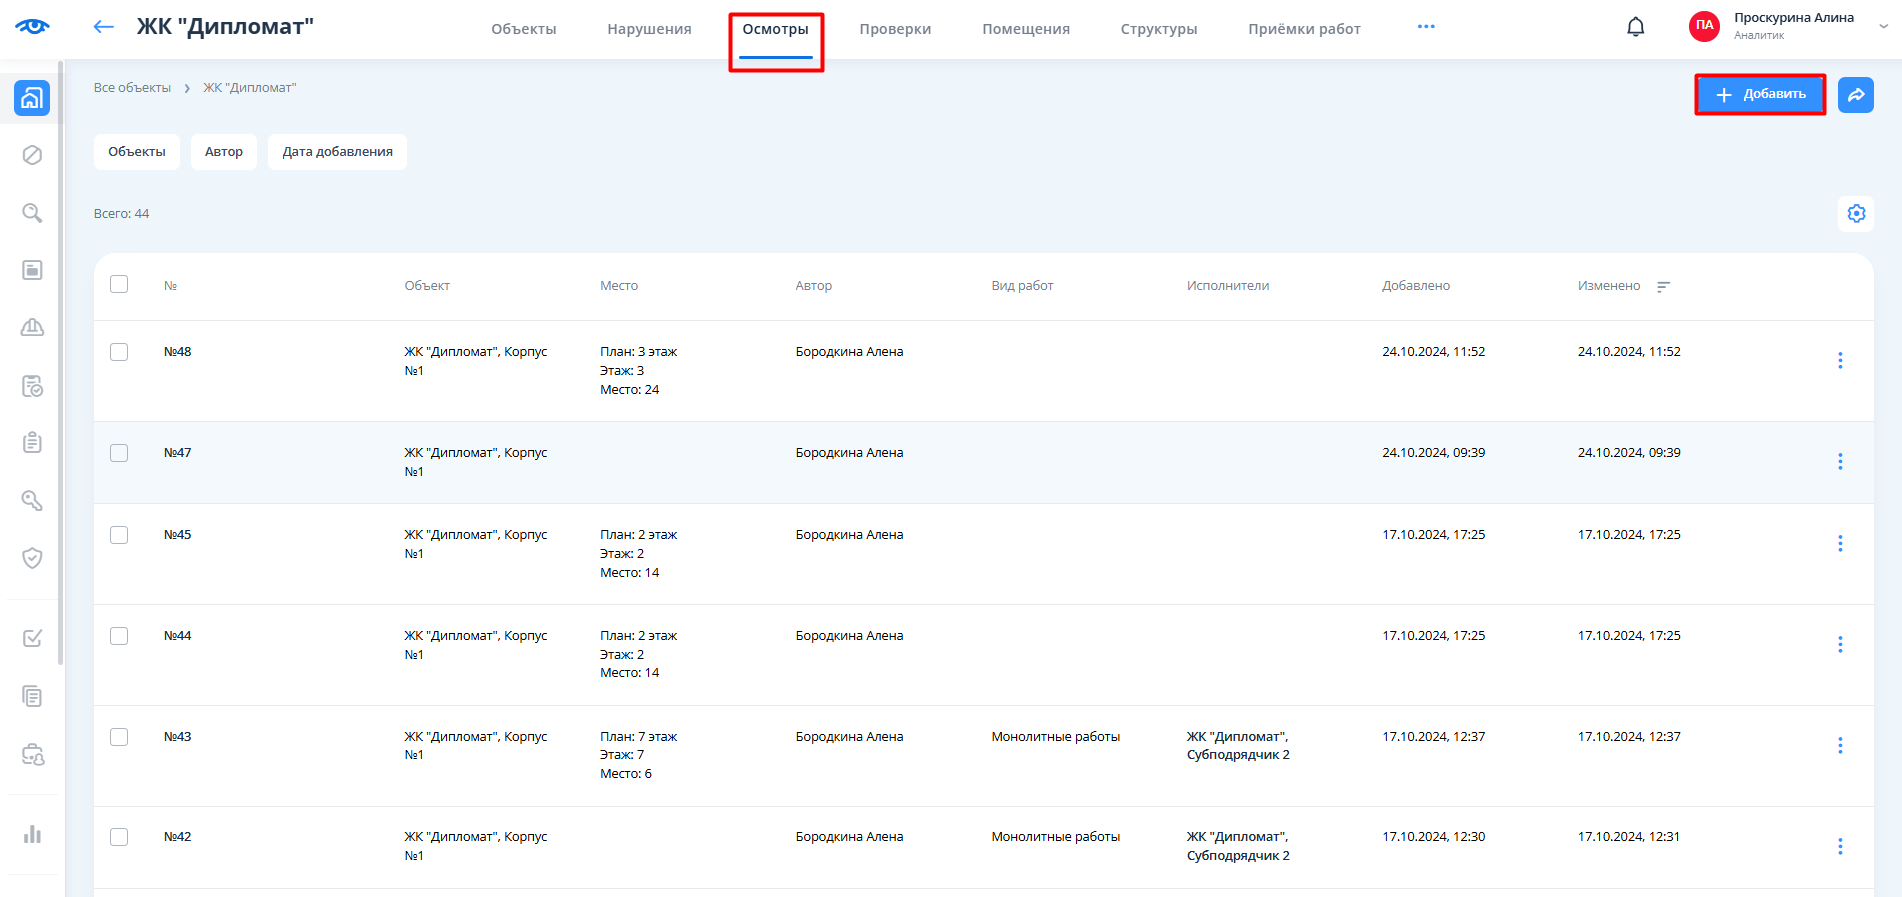Click the notification bell icon
Viewport: 1902px width, 897px height.
point(1635,27)
